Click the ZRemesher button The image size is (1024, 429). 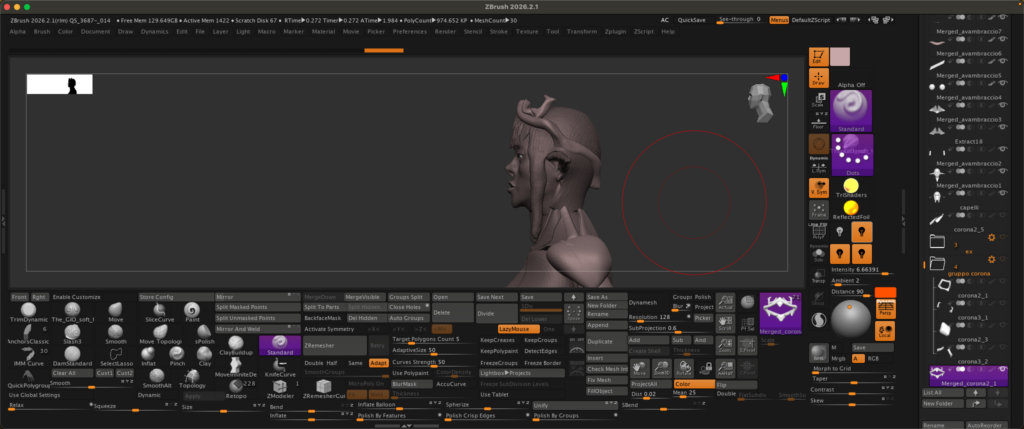tap(335, 345)
